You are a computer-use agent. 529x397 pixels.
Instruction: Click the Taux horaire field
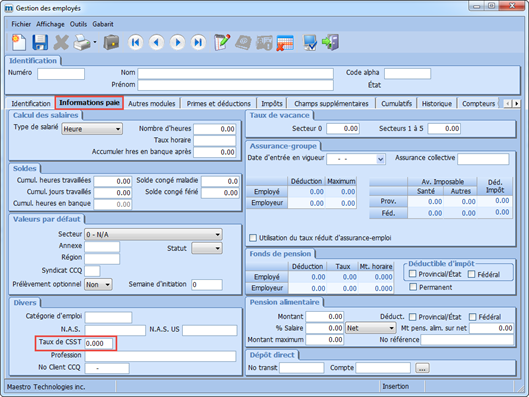(215, 140)
